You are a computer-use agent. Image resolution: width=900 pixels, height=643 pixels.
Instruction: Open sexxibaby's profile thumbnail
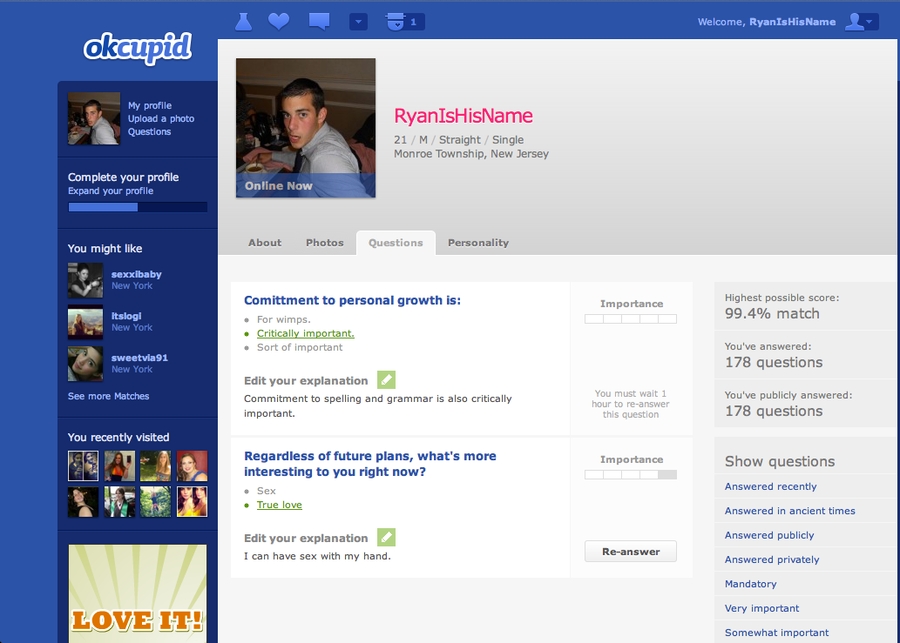pyautogui.click(x=85, y=280)
